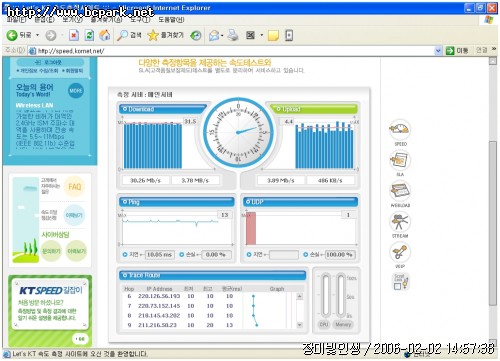Click the logout button in blue panel

[50, 62]
